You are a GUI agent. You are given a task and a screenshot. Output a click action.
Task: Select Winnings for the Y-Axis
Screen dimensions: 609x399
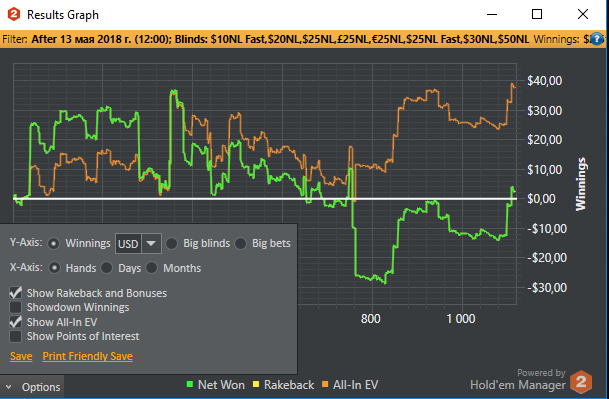tap(54, 244)
